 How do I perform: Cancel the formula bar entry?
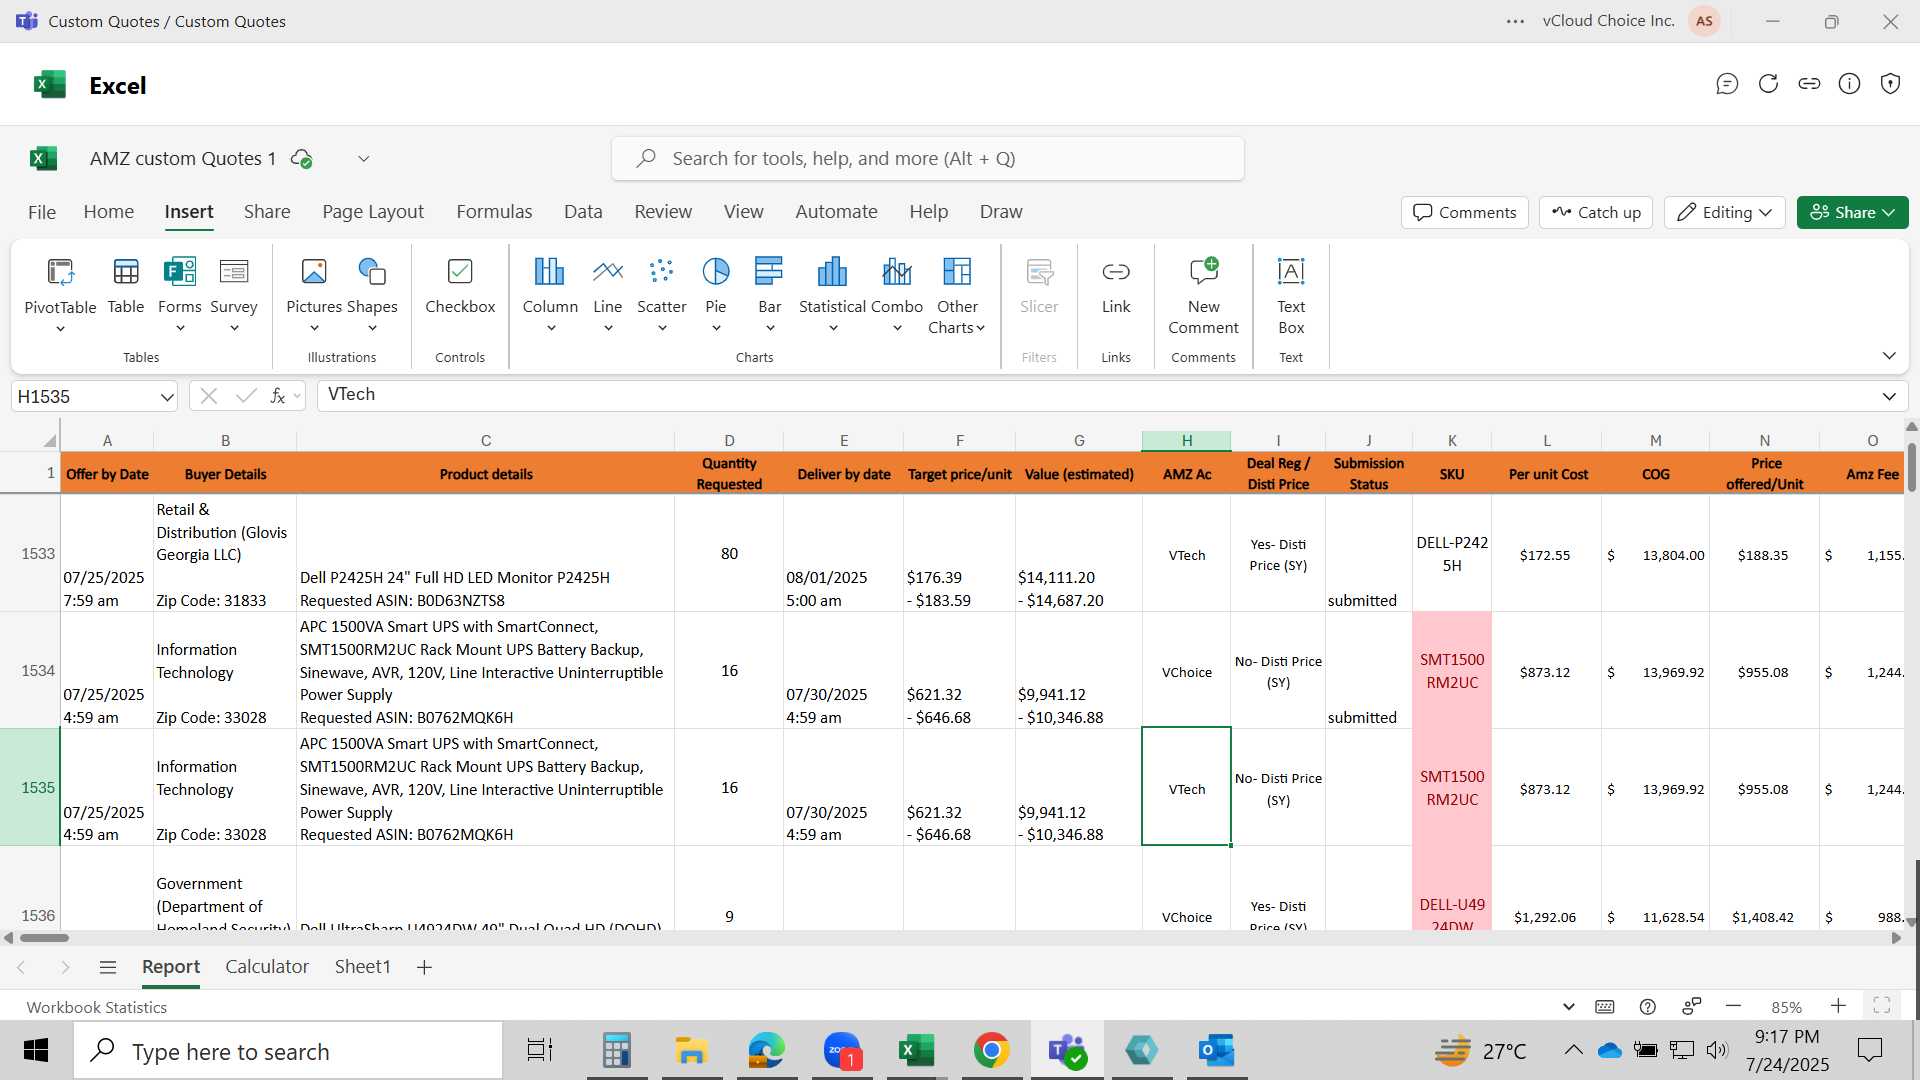pyautogui.click(x=208, y=396)
